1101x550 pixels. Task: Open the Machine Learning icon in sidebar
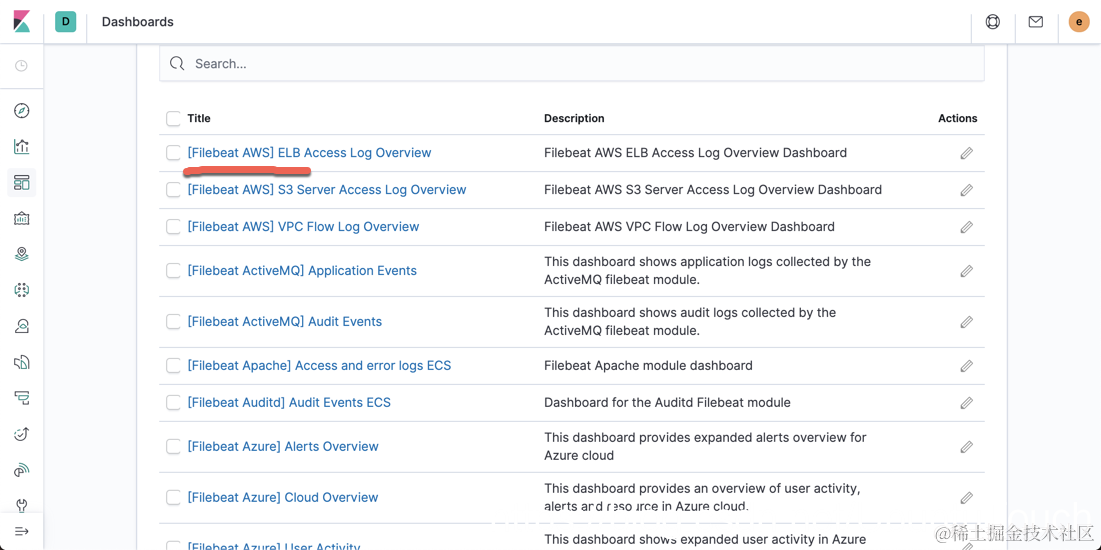22,291
